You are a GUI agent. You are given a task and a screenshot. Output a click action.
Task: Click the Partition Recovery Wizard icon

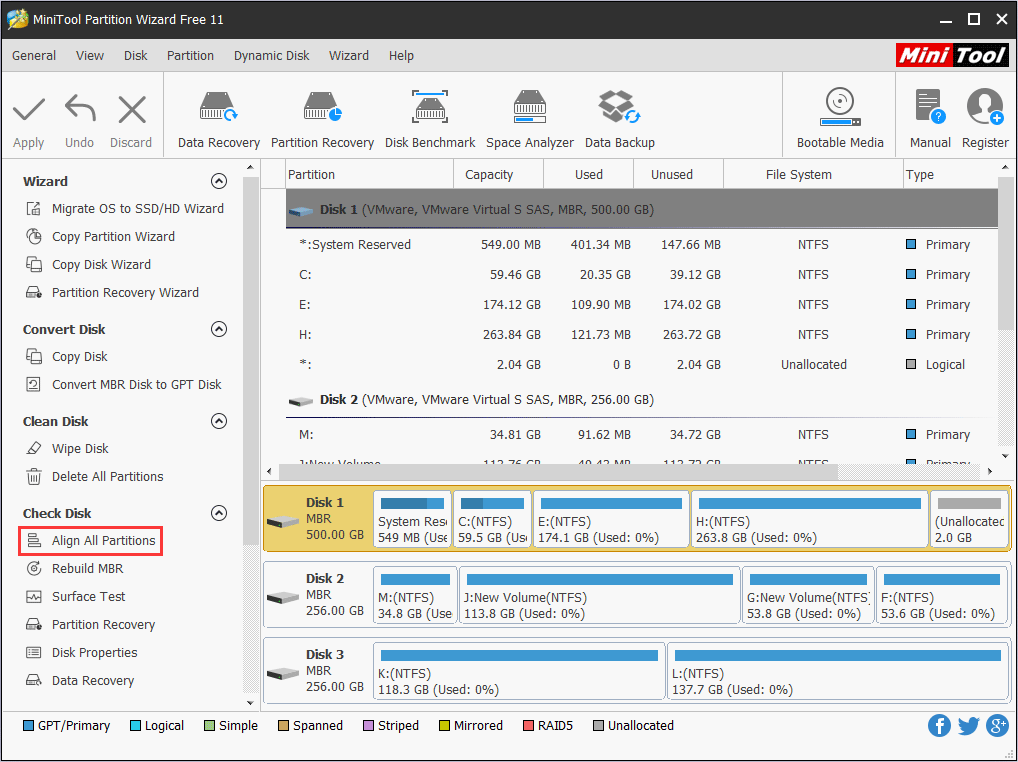(34, 292)
